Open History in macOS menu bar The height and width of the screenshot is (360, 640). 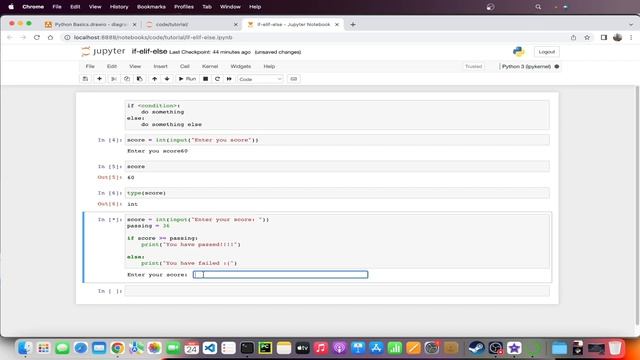119,7
